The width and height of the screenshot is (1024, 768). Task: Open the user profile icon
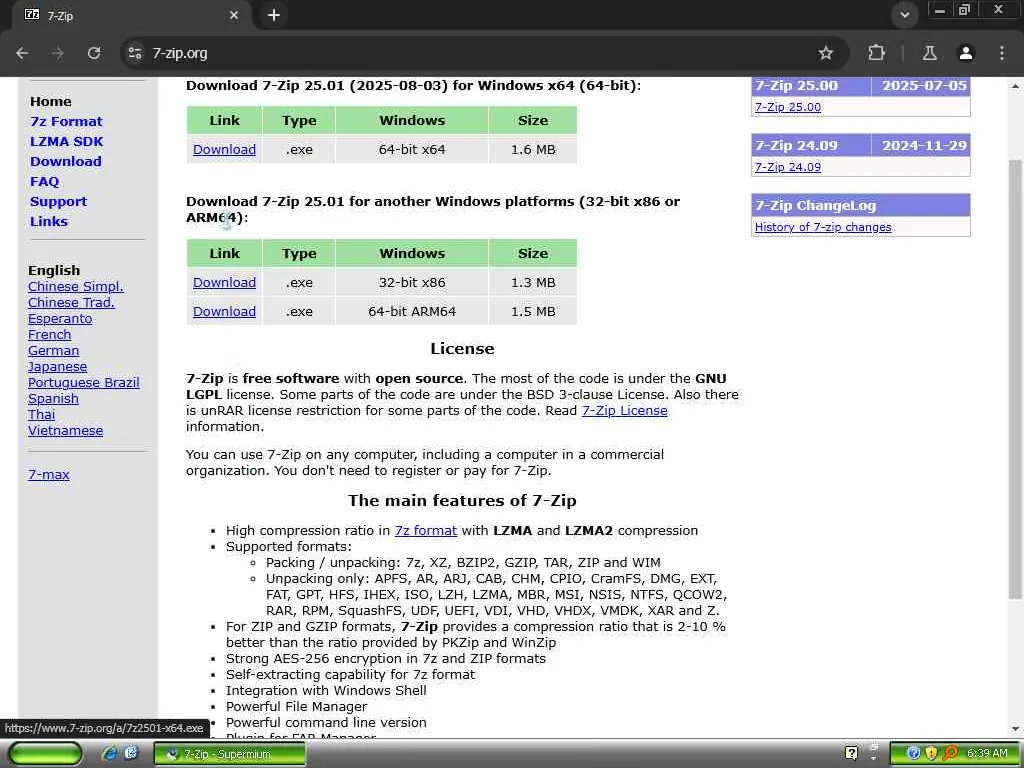[x=966, y=53]
